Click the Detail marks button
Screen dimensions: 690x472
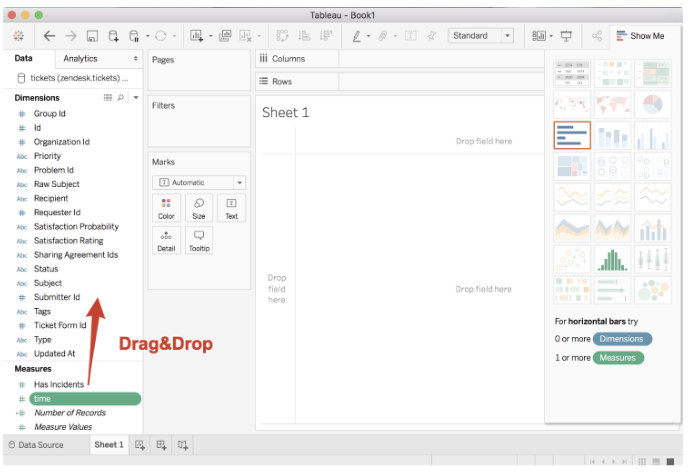[x=166, y=240]
